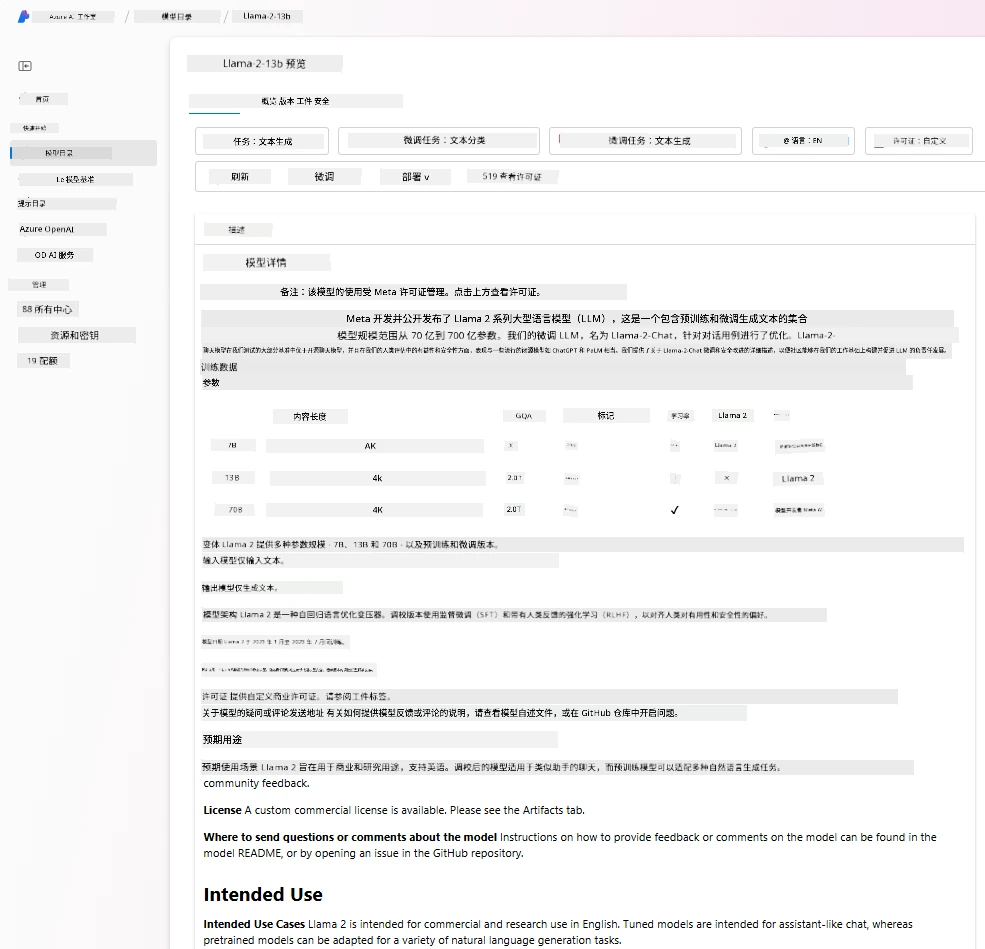This screenshot has height=949, width=985.
Task: Click Llama 2 cell in the 13B row
Action: pos(798,479)
